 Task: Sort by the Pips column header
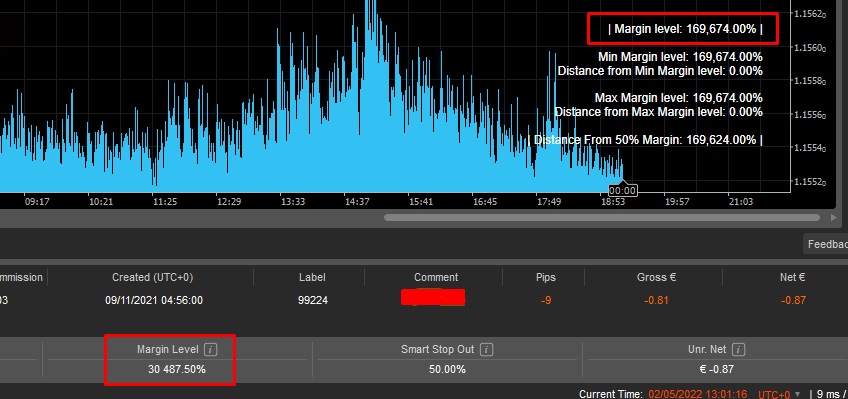point(546,277)
